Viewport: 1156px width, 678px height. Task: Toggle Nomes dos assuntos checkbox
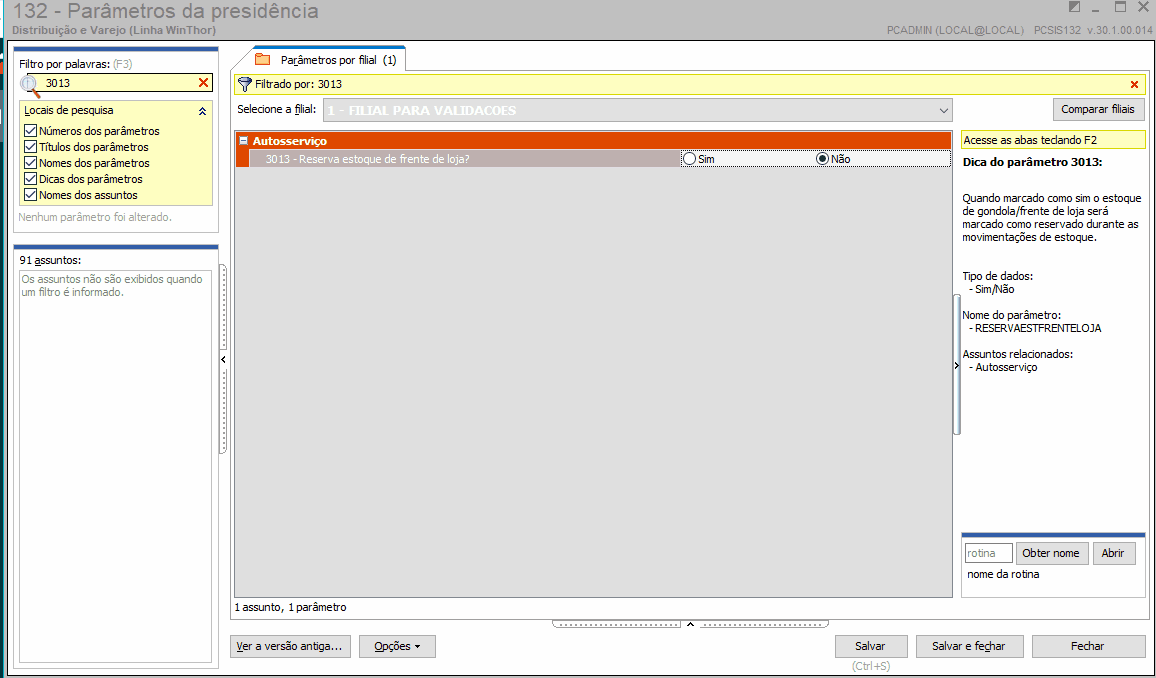(x=30, y=195)
